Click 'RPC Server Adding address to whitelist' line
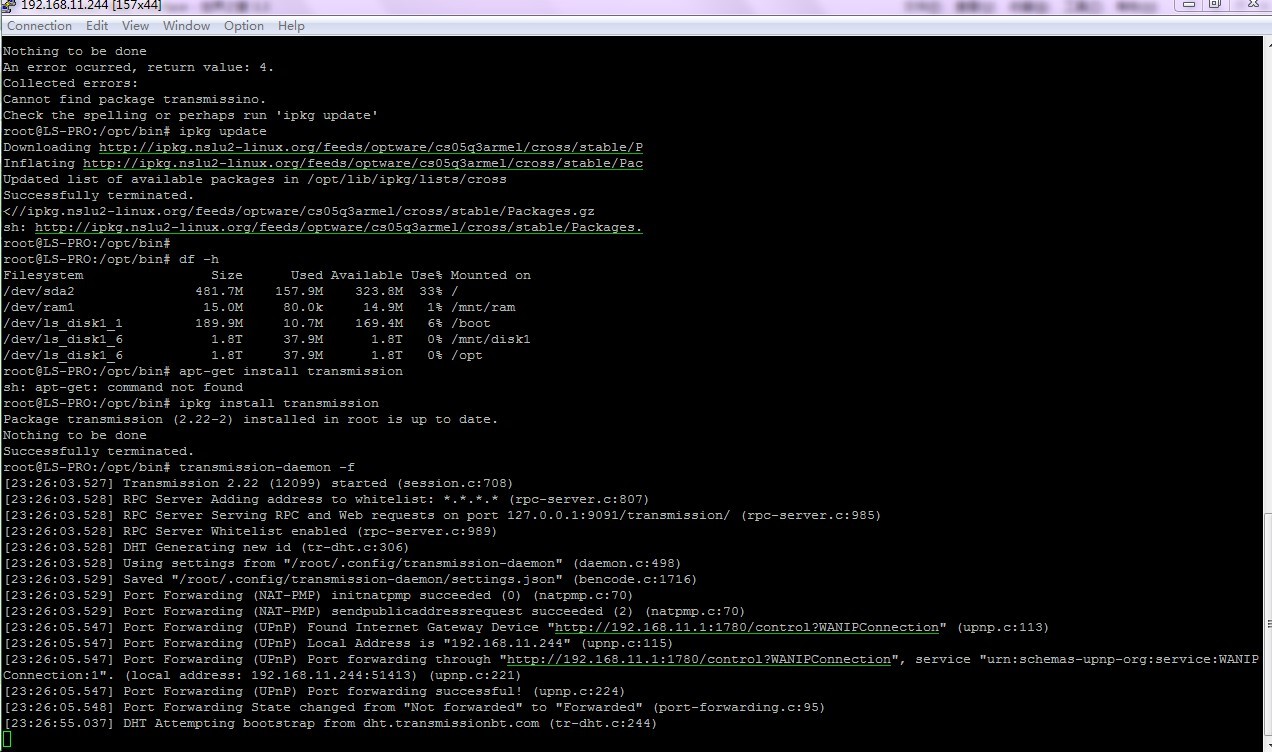Viewport: 1272px width, 752px height. point(327,500)
